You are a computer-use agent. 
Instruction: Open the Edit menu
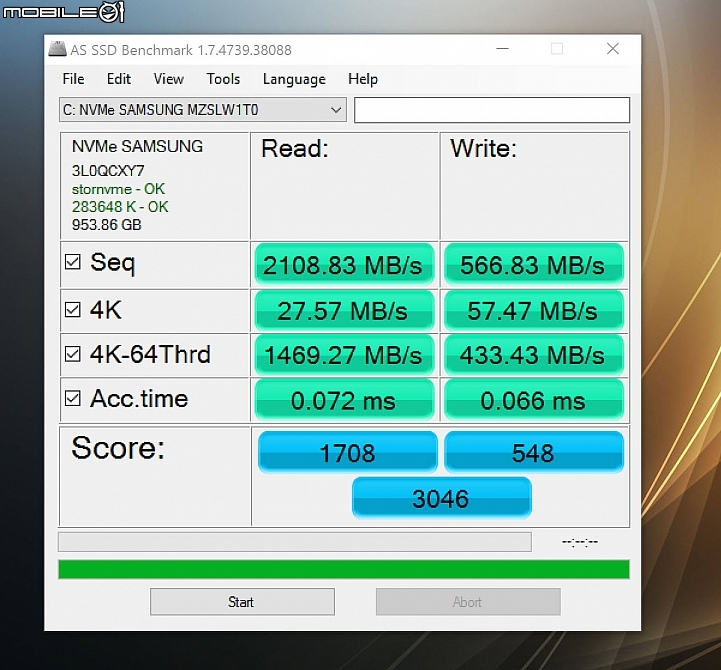pos(119,79)
